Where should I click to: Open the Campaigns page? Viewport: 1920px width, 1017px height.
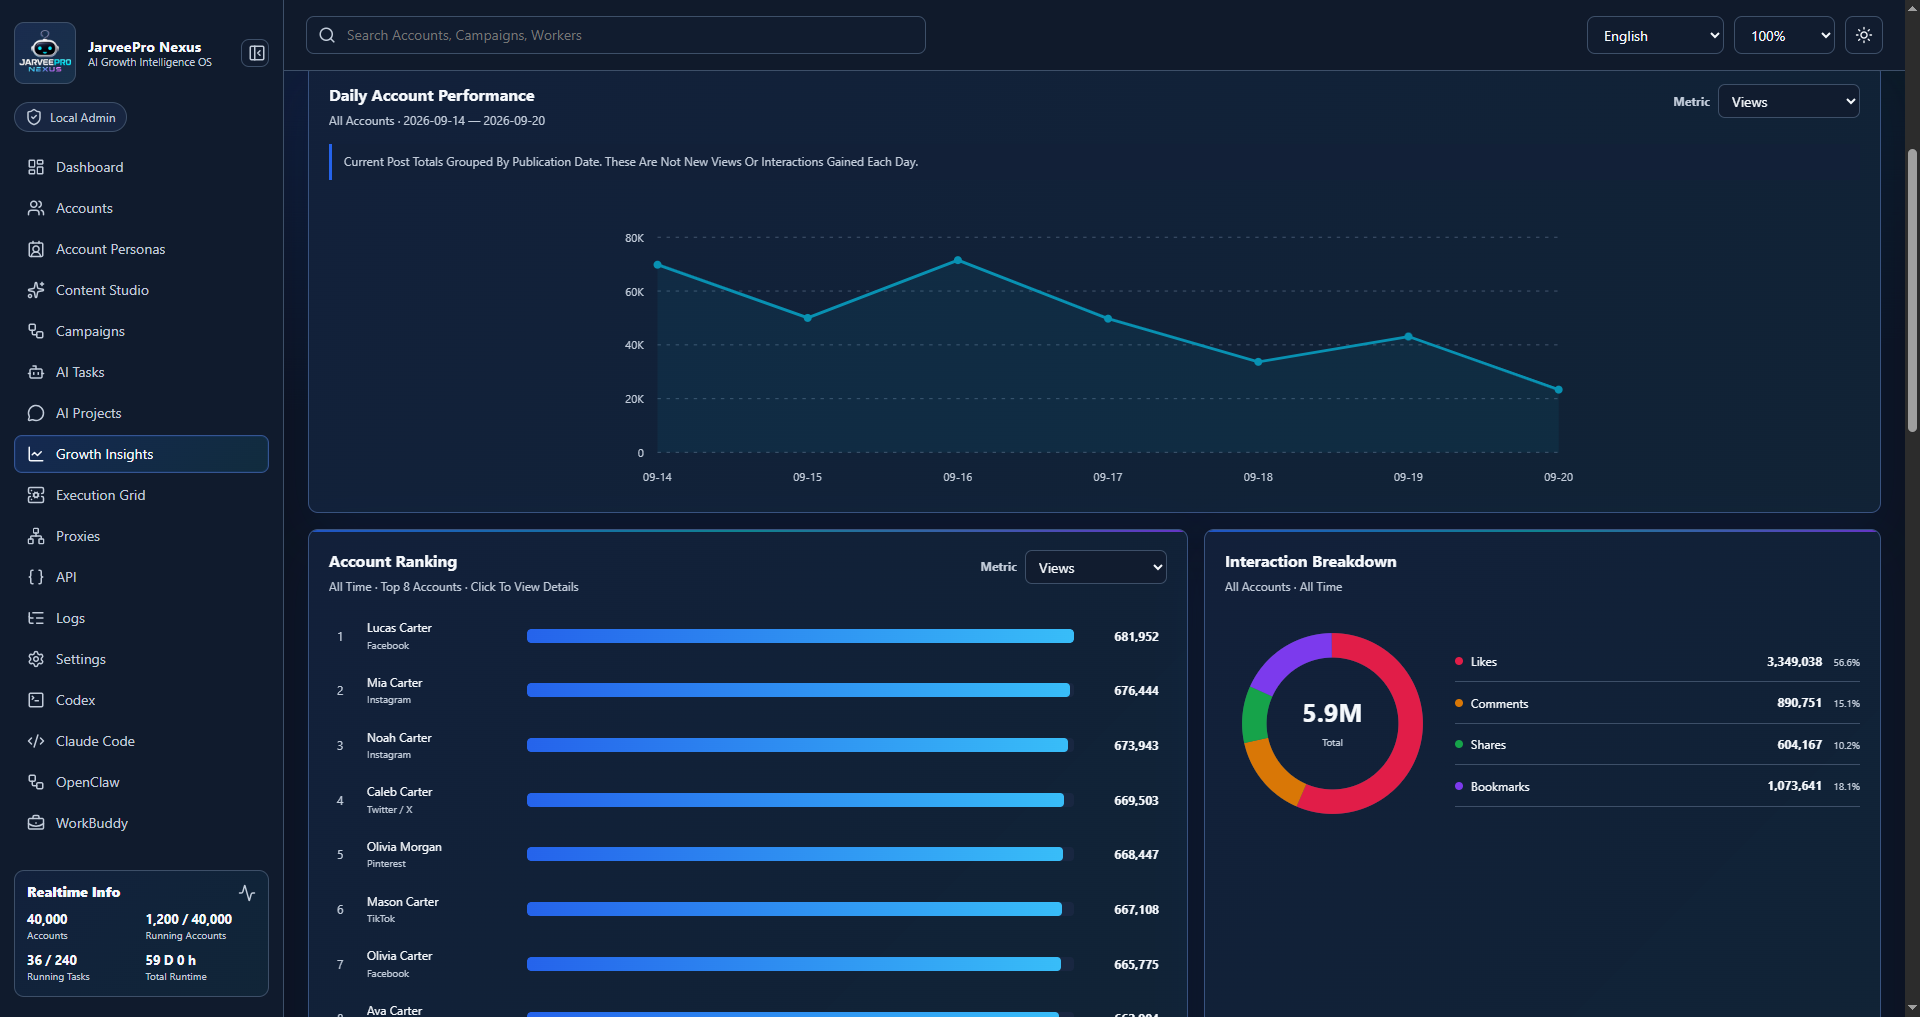pos(141,331)
